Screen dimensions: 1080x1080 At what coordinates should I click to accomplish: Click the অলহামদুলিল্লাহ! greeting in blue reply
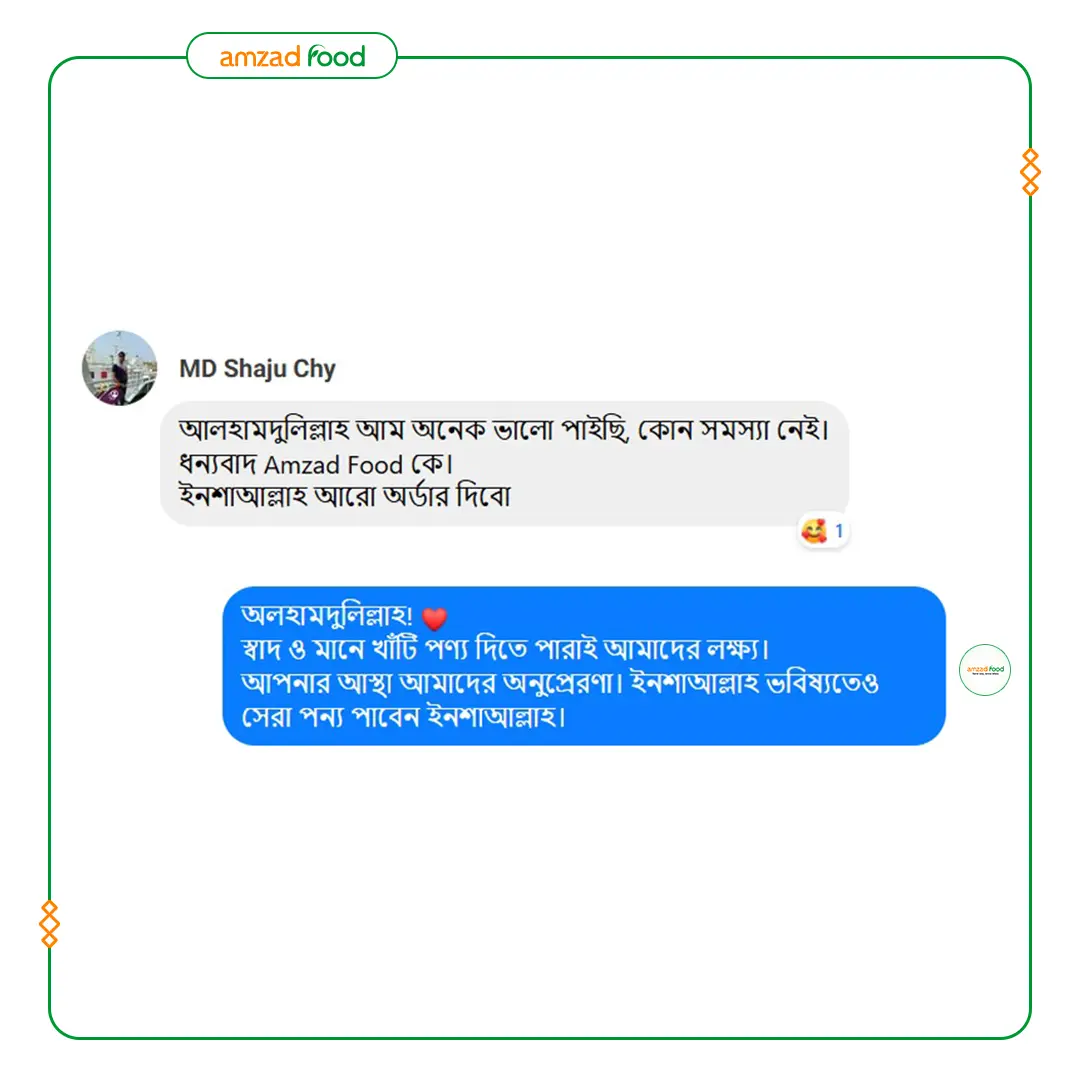tap(327, 615)
